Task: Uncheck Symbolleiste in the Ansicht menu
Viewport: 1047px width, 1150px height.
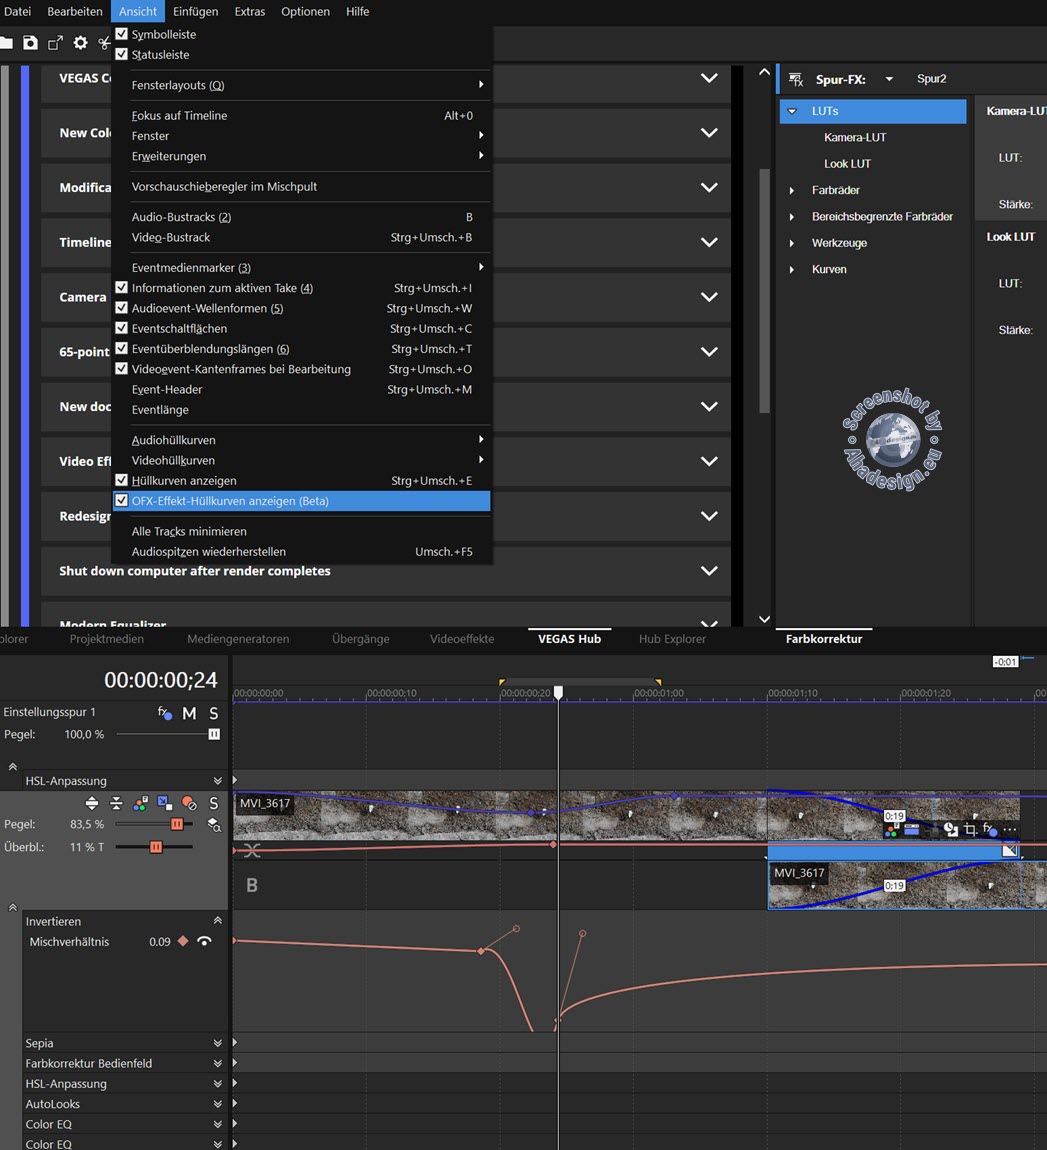Action: 122,34
